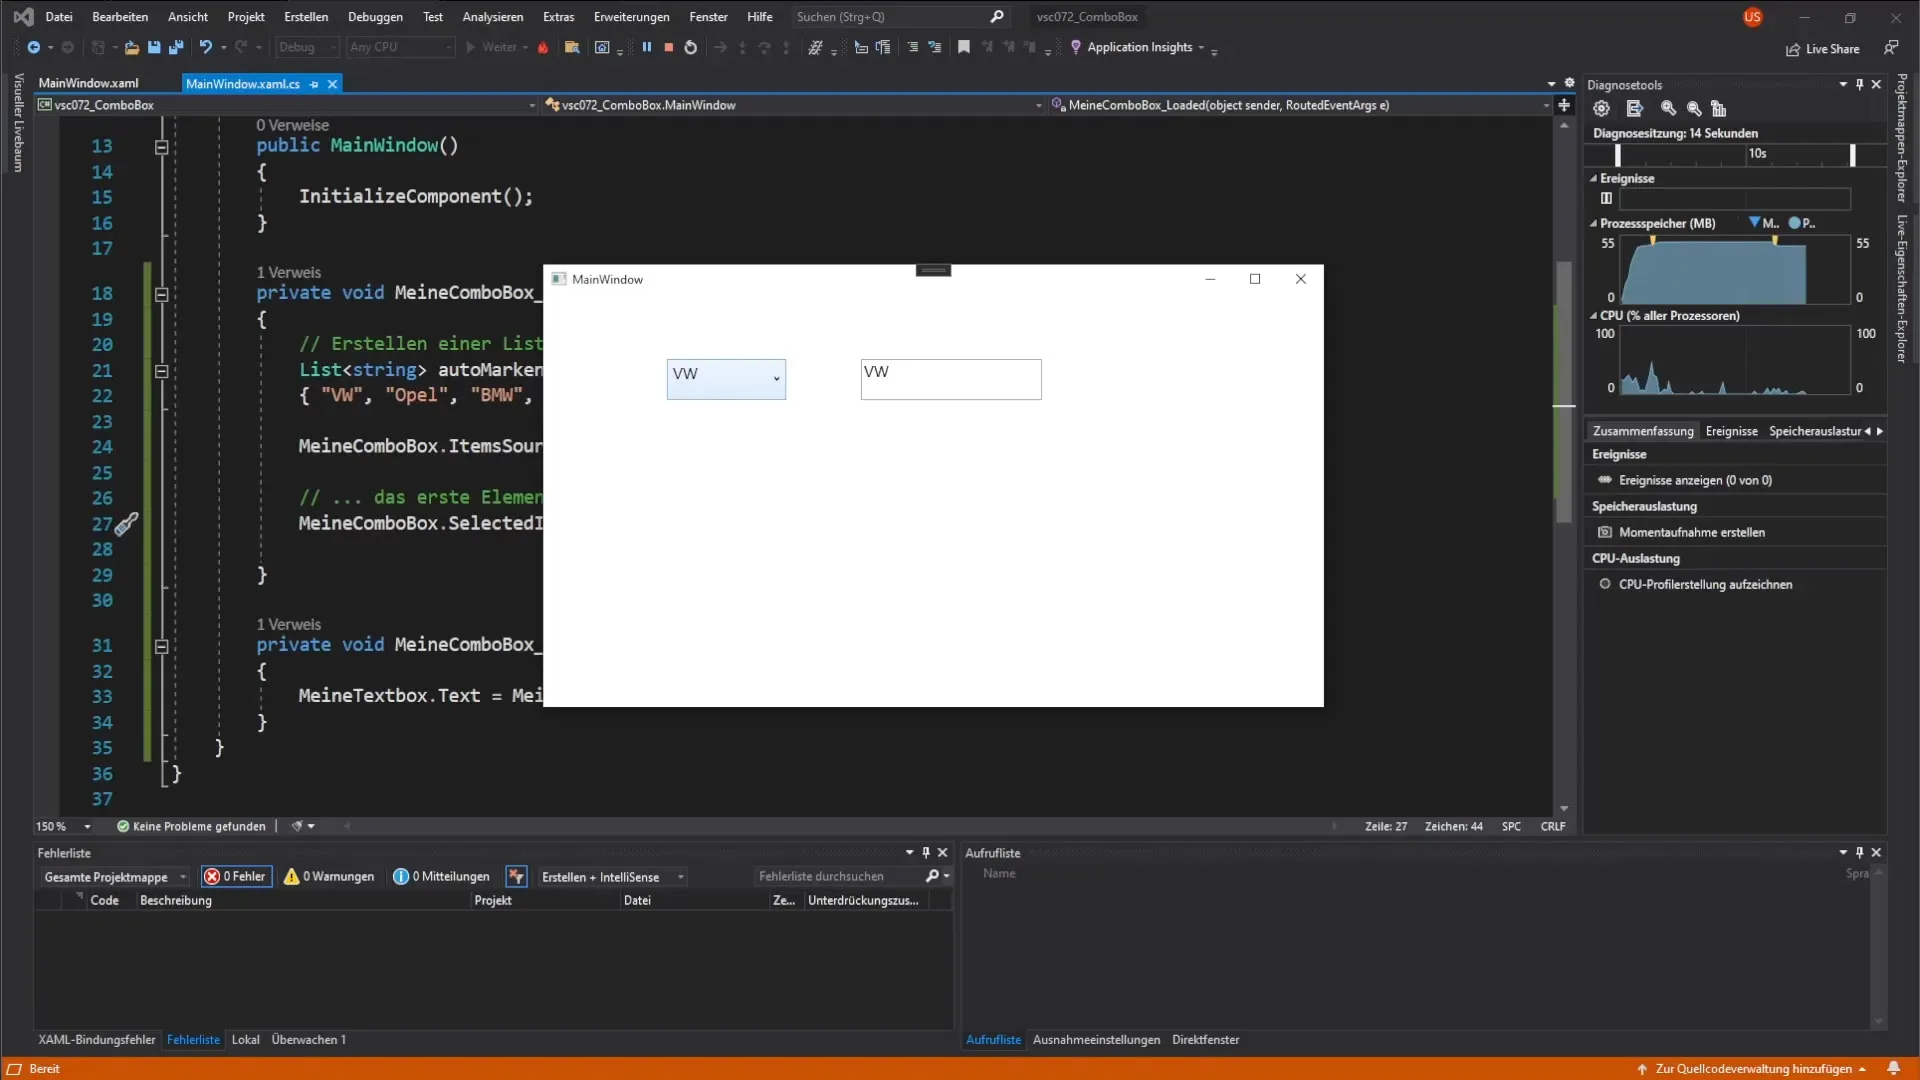Toggle the bookmark icon in the toolbar
Image resolution: width=1920 pixels, height=1080 pixels.
coord(964,47)
